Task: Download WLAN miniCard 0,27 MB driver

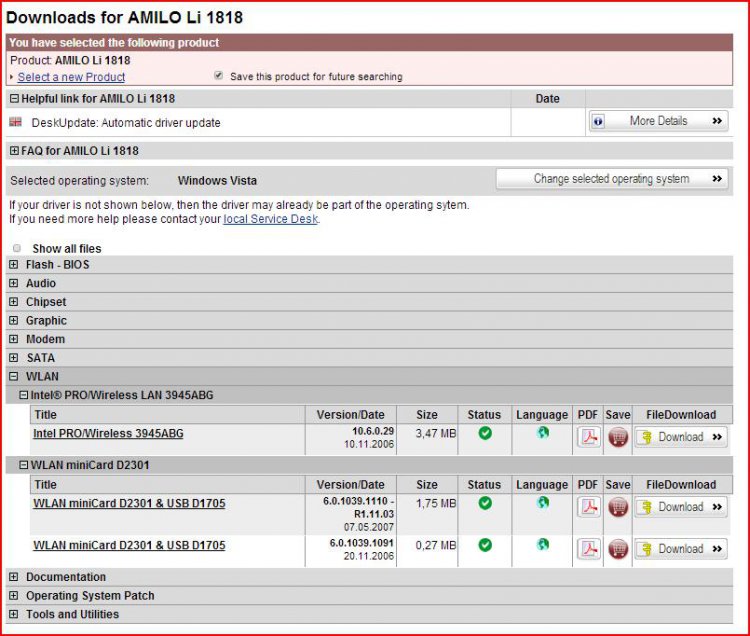Action: [681, 548]
